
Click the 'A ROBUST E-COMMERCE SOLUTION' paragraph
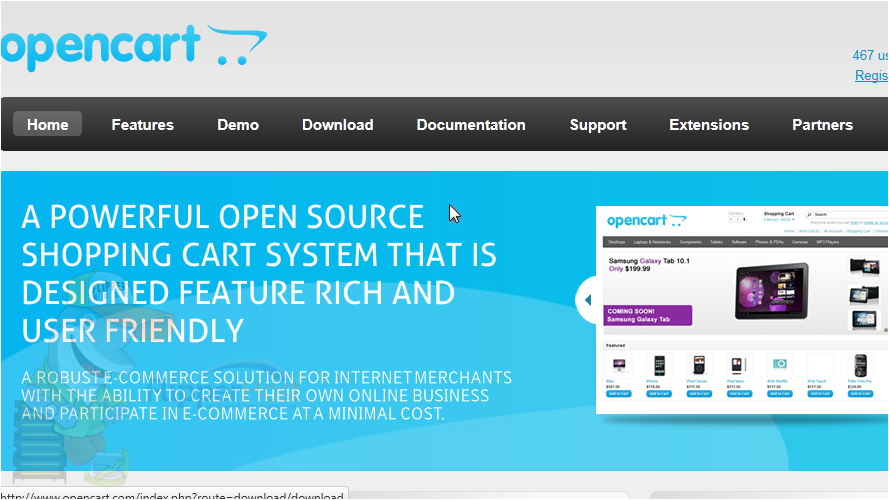(266, 395)
